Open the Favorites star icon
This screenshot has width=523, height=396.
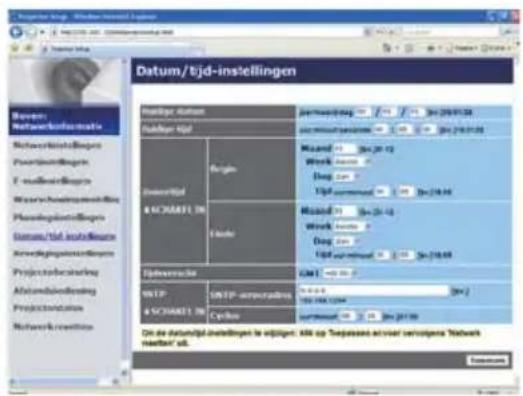[15, 49]
